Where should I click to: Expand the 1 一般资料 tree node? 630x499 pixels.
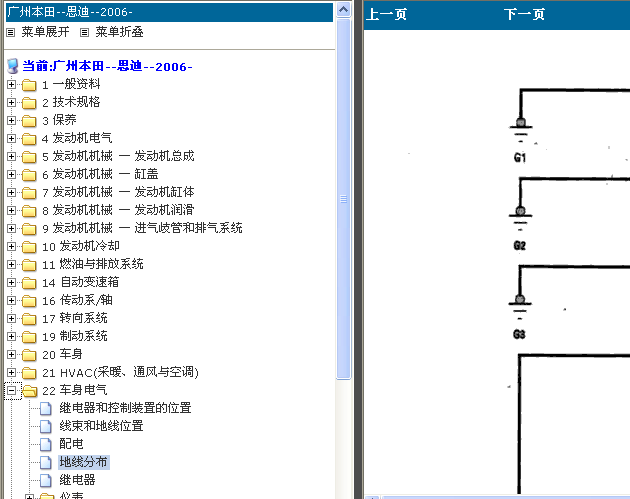(12, 85)
